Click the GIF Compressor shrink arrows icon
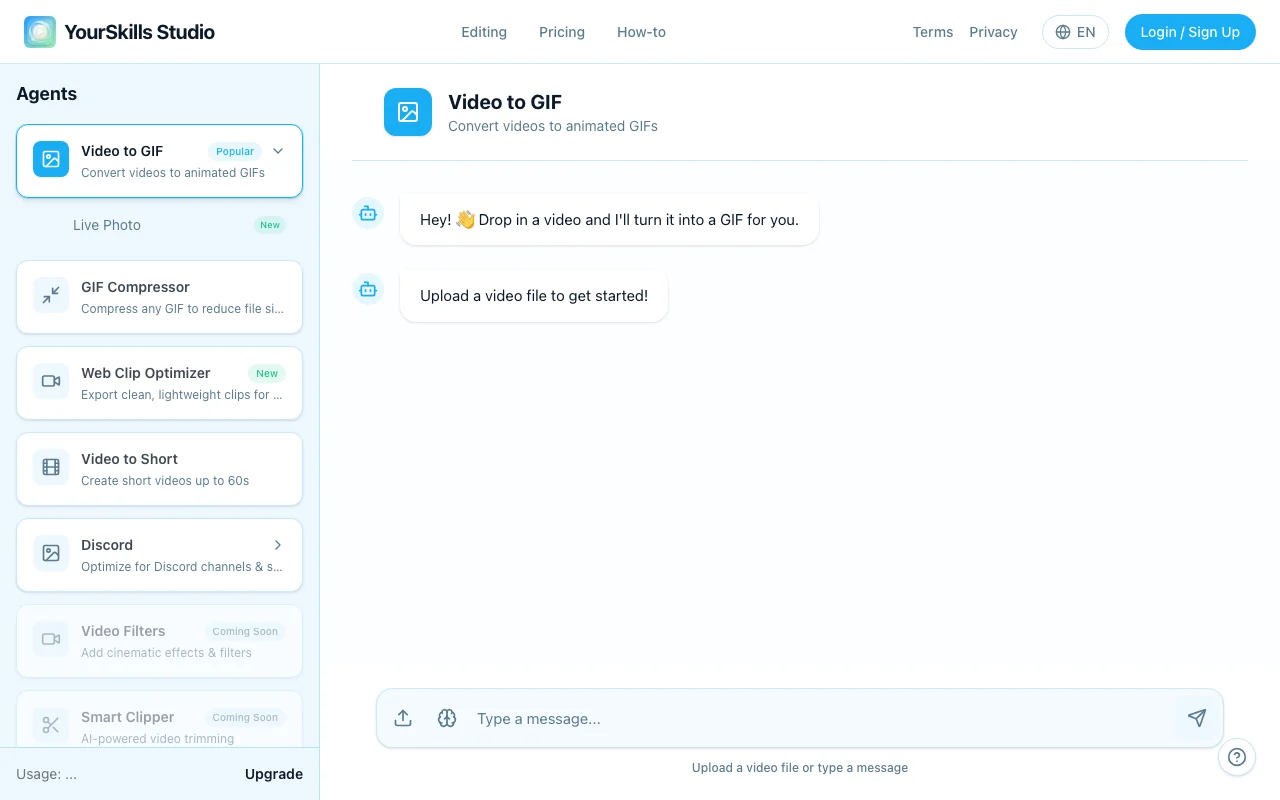The width and height of the screenshot is (1280, 800). (x=51, y=295)
